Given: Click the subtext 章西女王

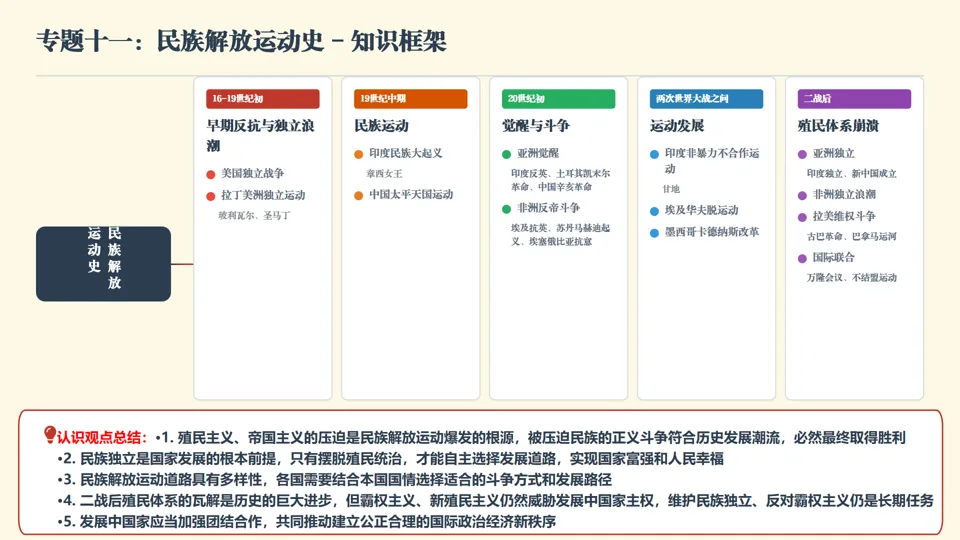Looking at the screenshot, I should pos(384,174).
